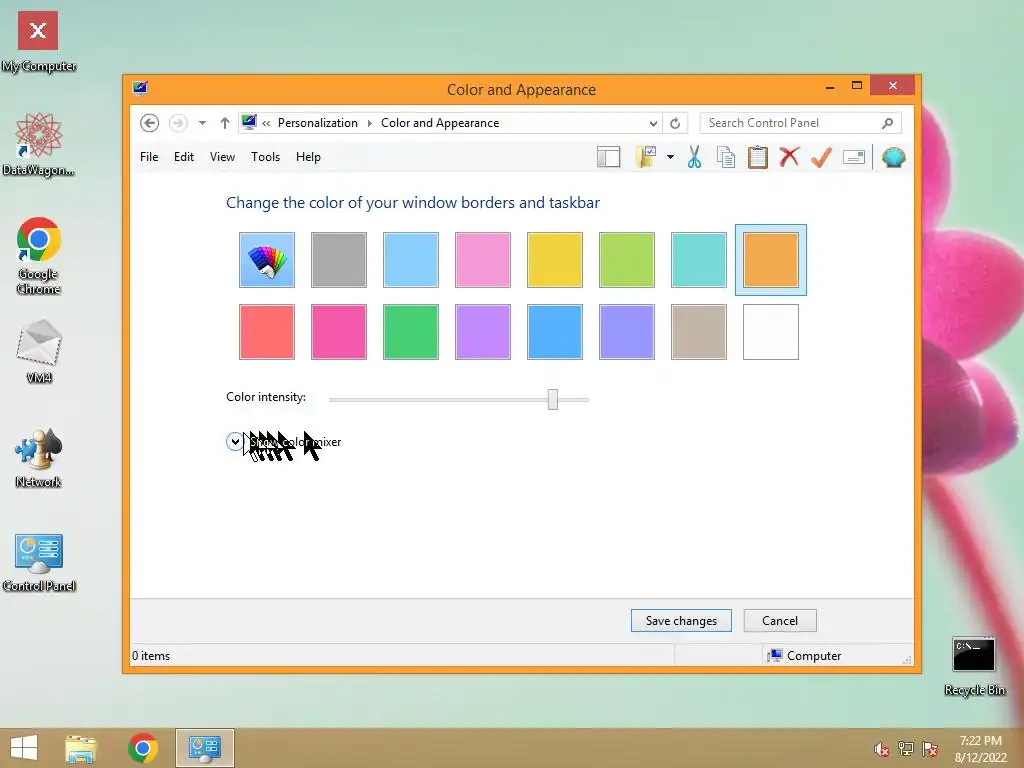Select the hot pink swatch in bottom row

tap(339, 332)
